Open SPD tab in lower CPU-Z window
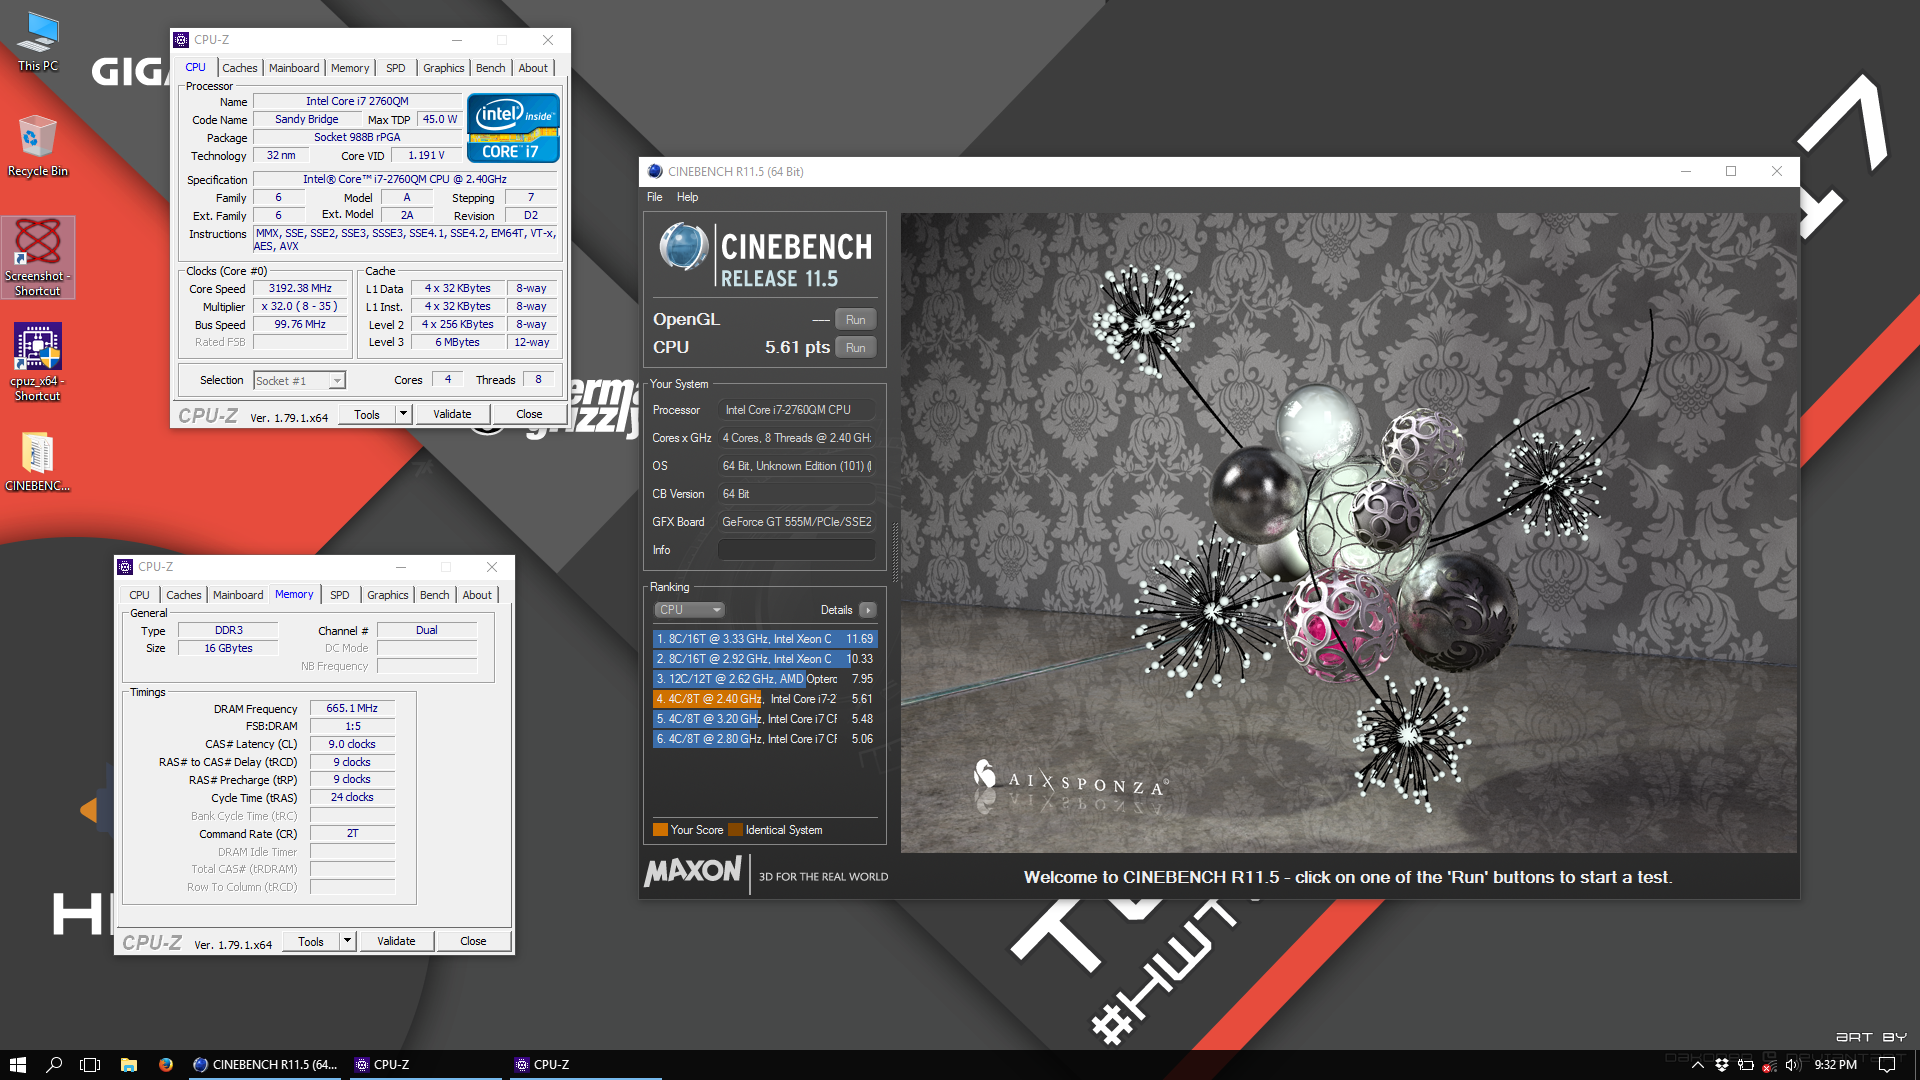Viewport: 1920px width, 1080px height. click(340, 595)
